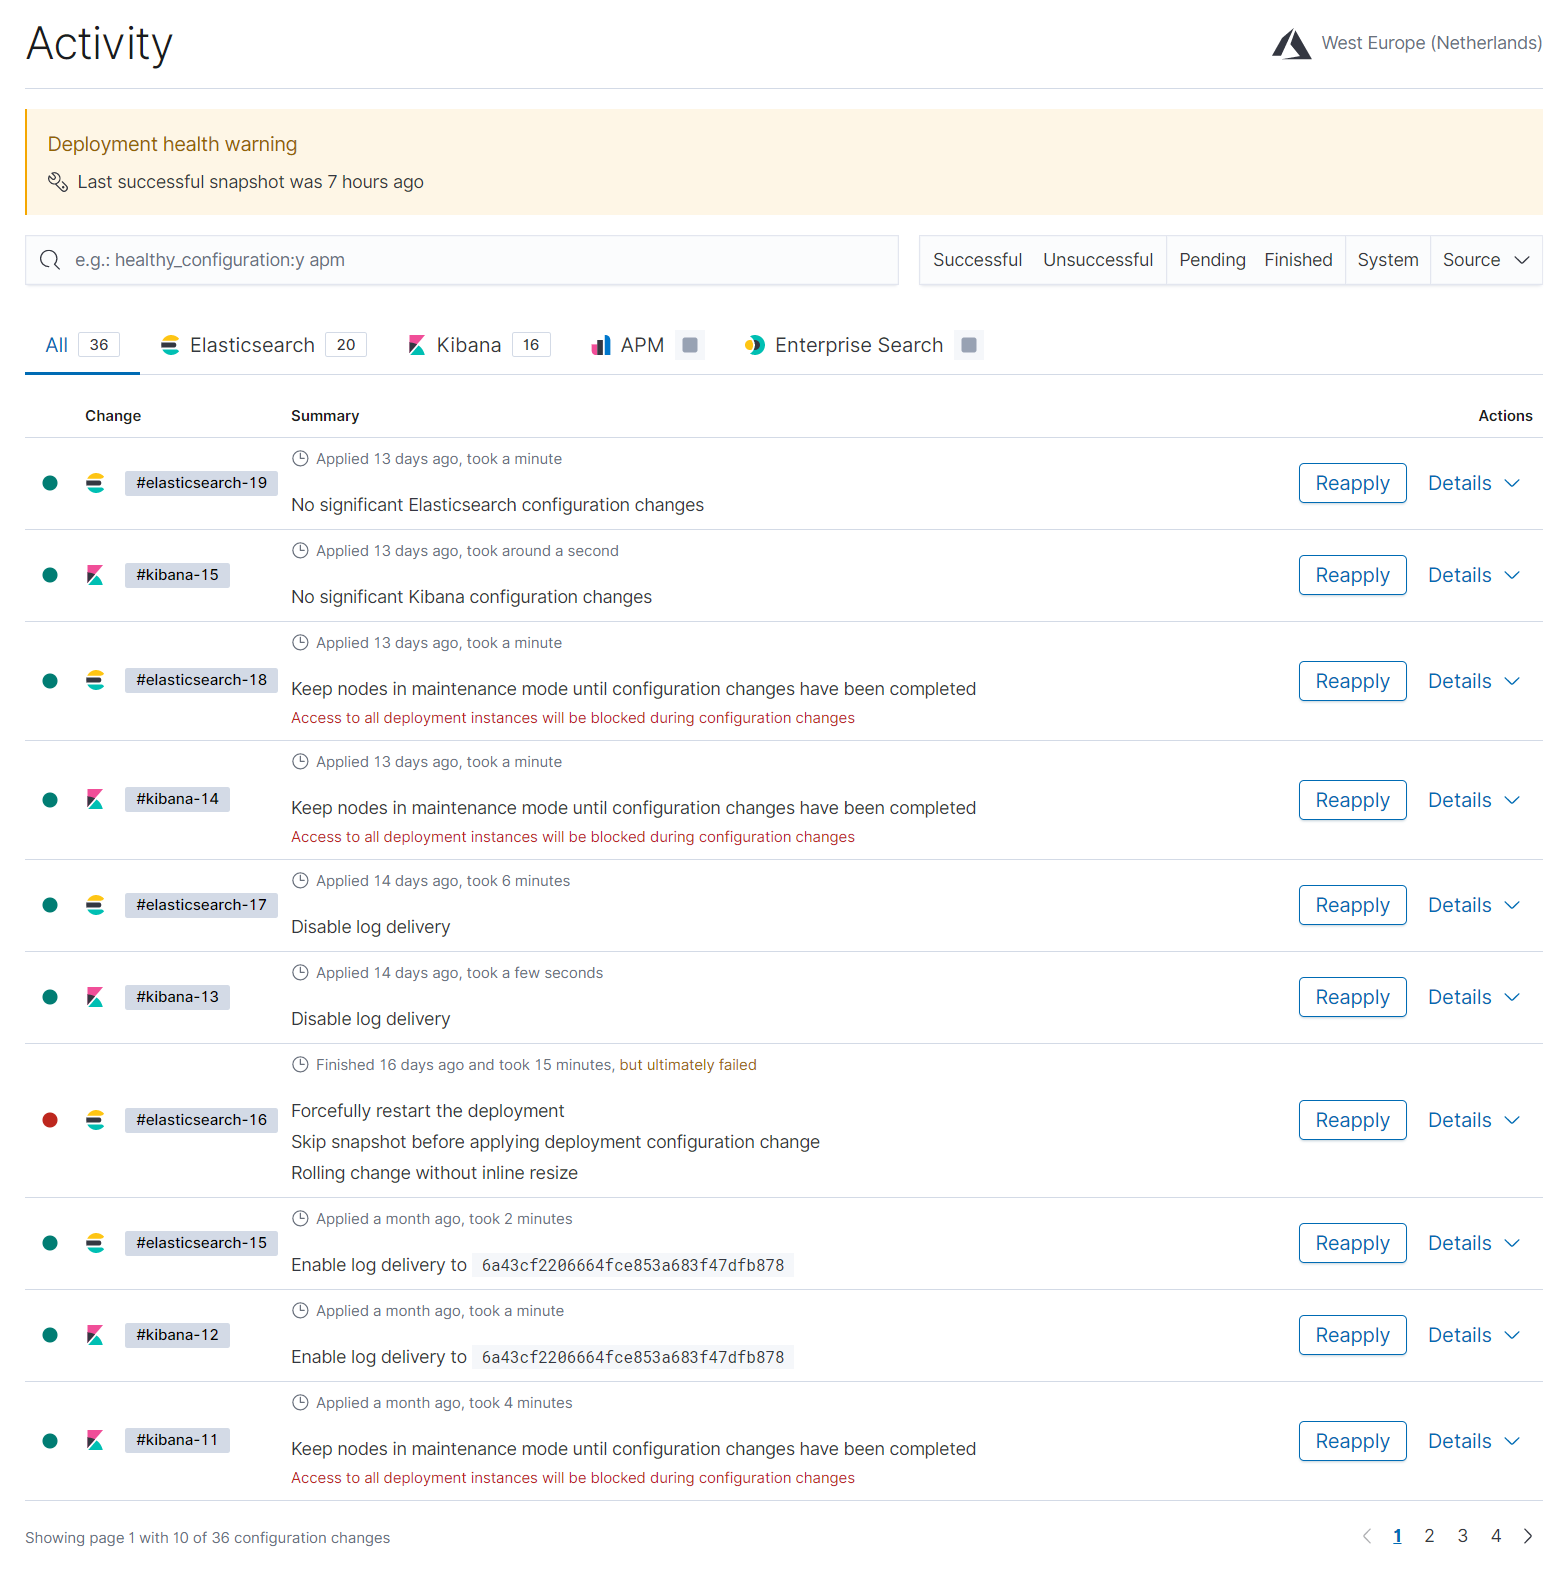Switch to the Elasticsearch tab
The image size is (1559, 1584).
point(263,345)
